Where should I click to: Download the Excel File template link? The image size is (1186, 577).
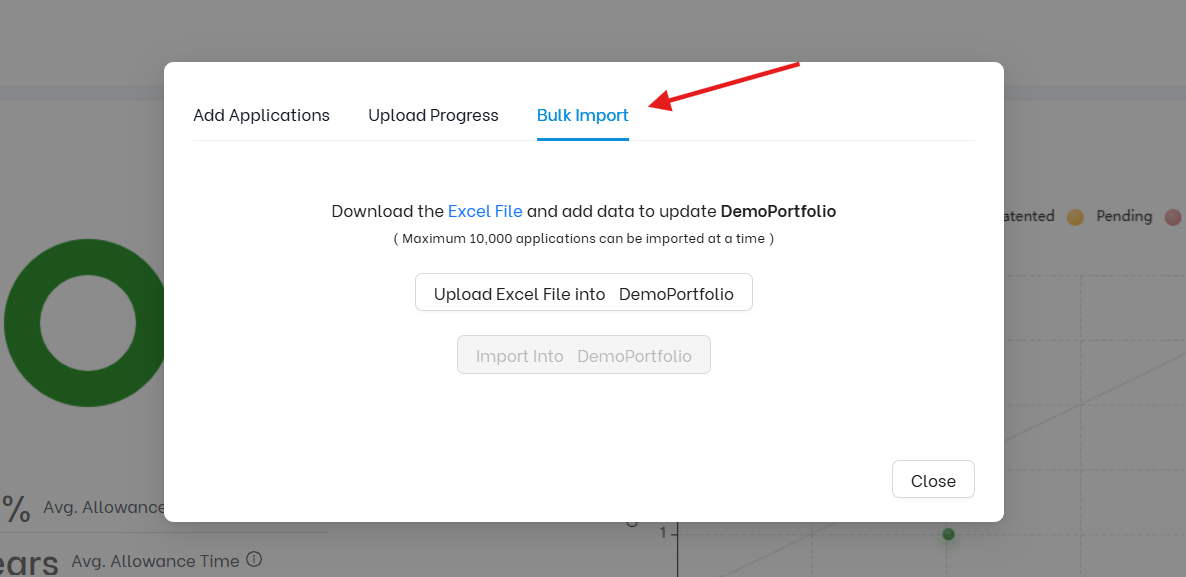(x=485, y=211)
